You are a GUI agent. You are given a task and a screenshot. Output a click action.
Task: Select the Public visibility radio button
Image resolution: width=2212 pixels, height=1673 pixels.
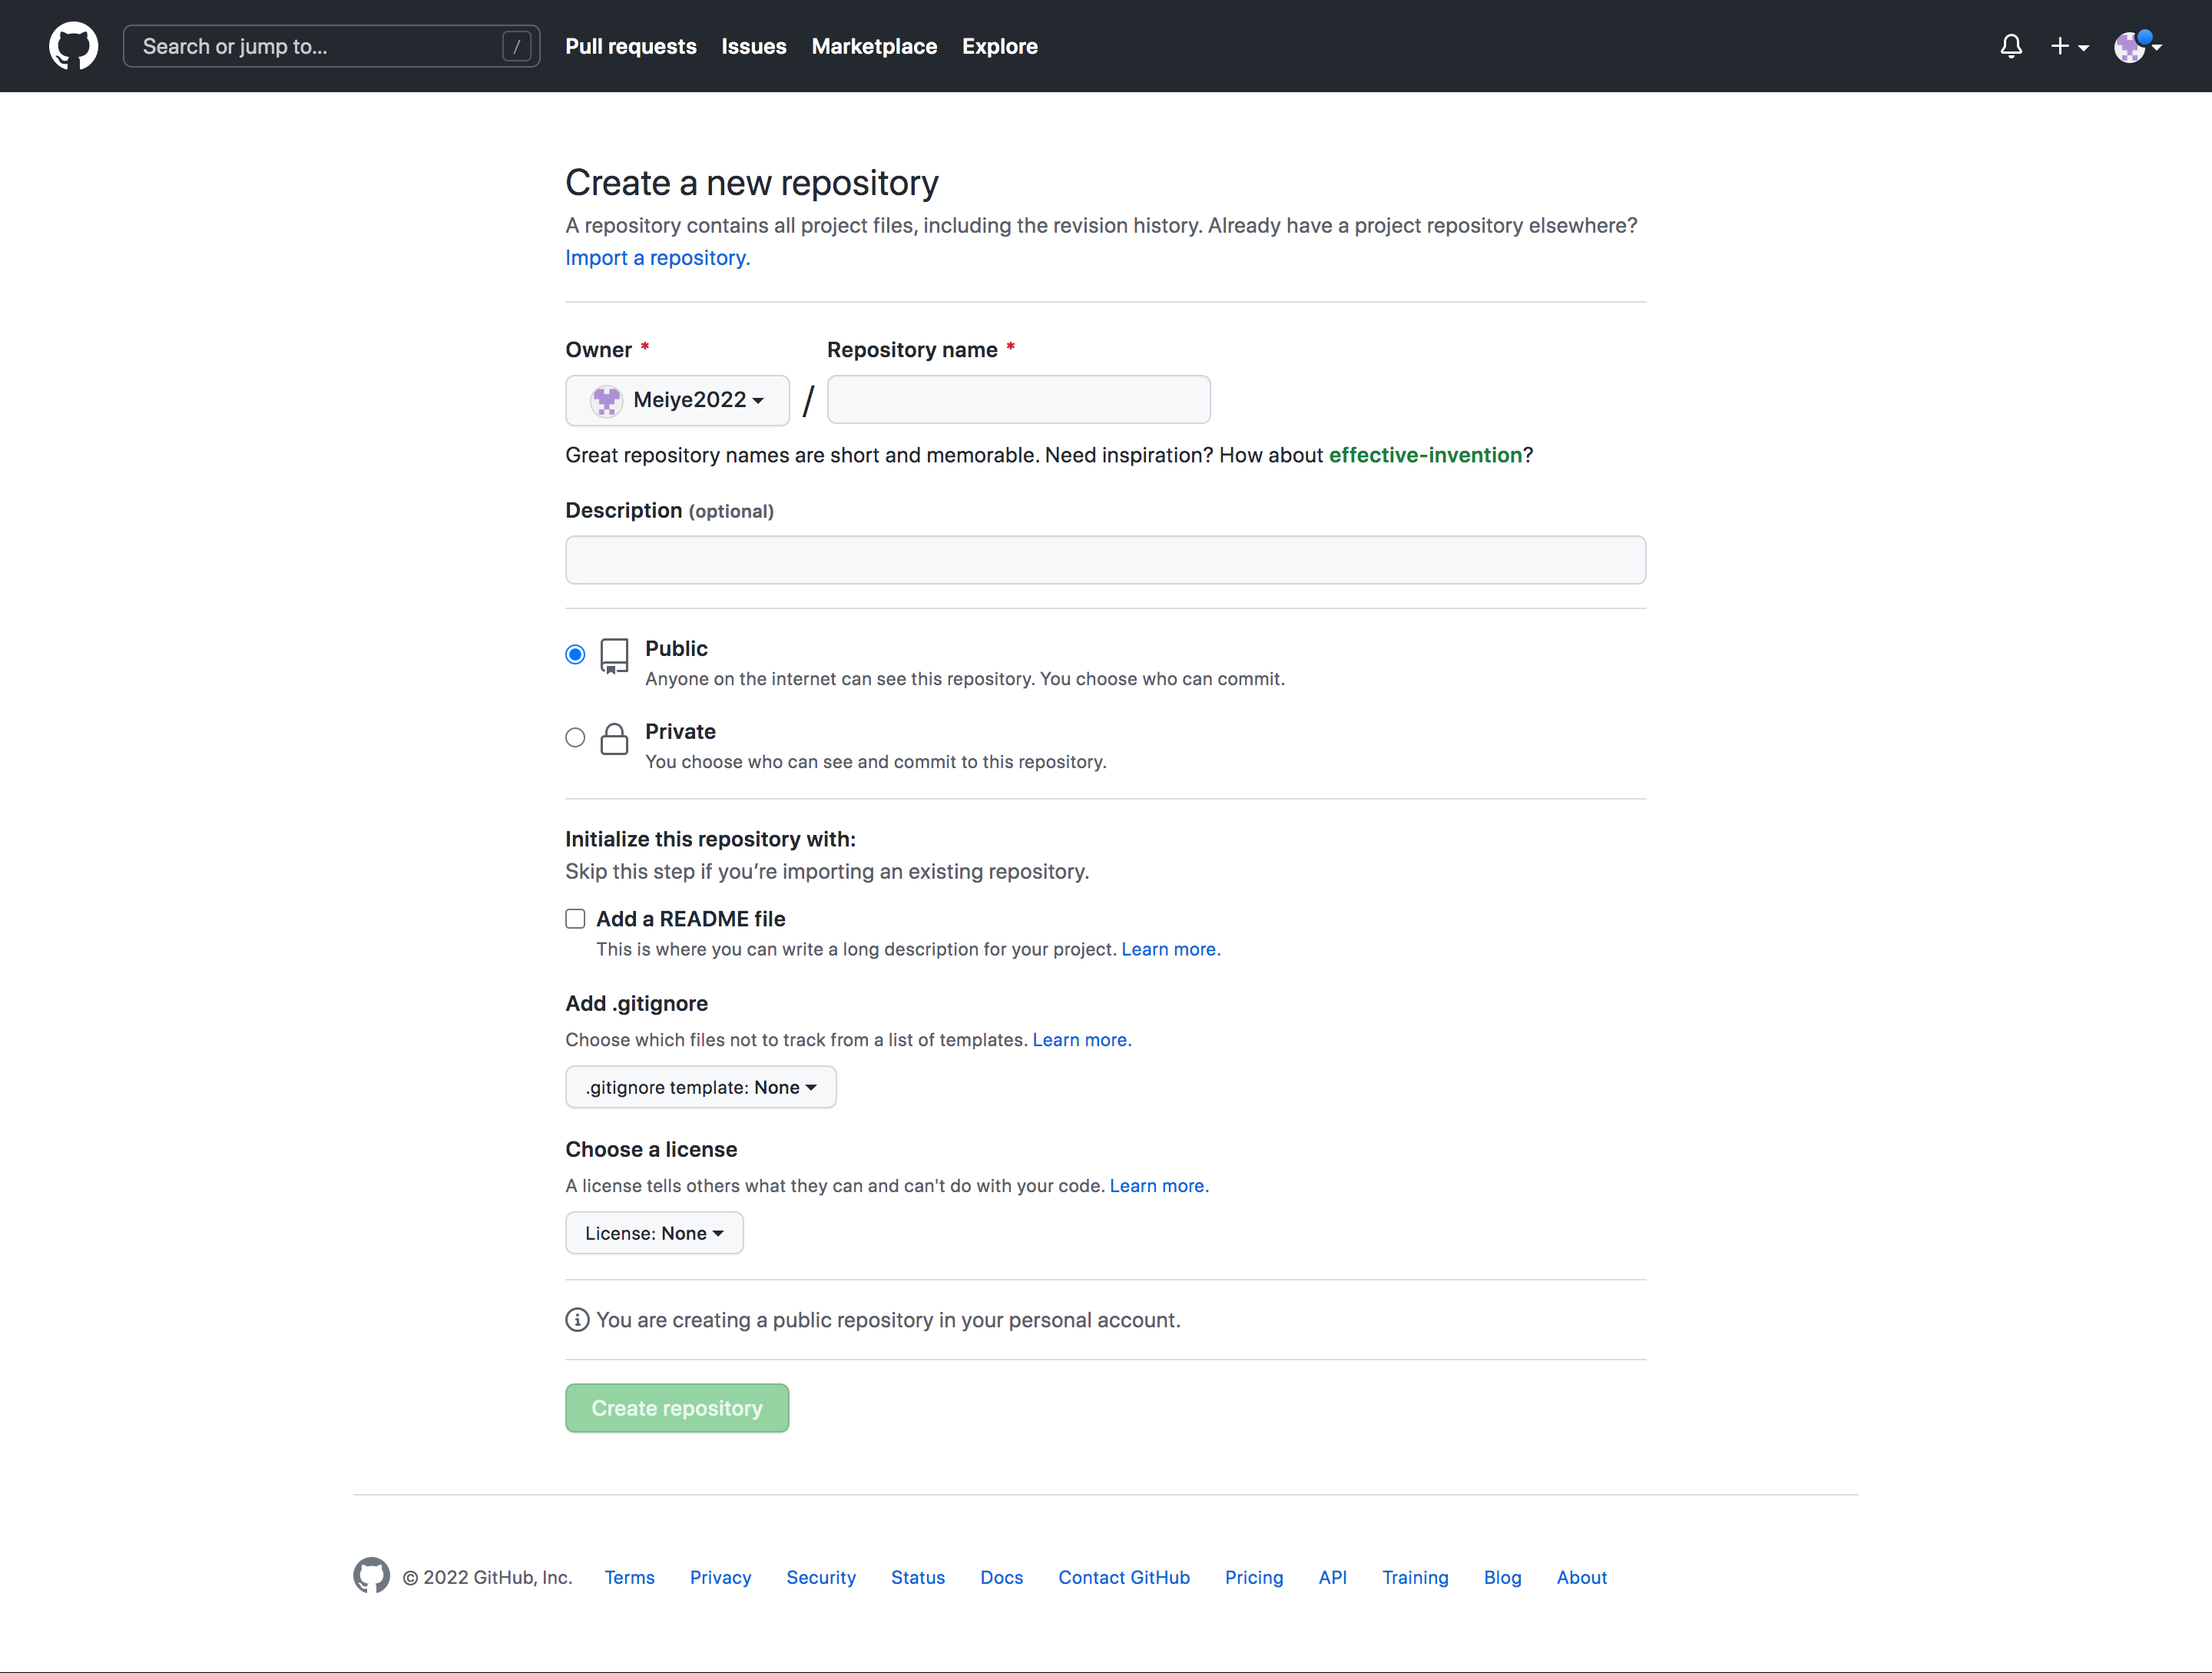575,654
